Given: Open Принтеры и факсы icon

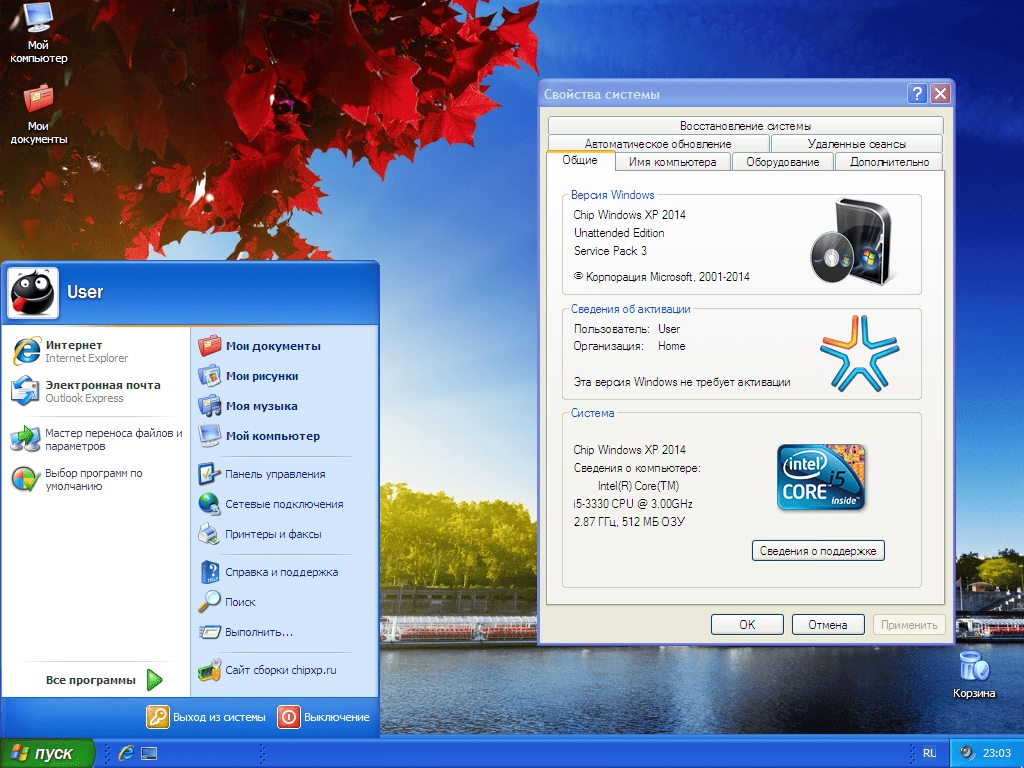Looking at the screenshot, I should pyautogui.click(x=210, y=534).
